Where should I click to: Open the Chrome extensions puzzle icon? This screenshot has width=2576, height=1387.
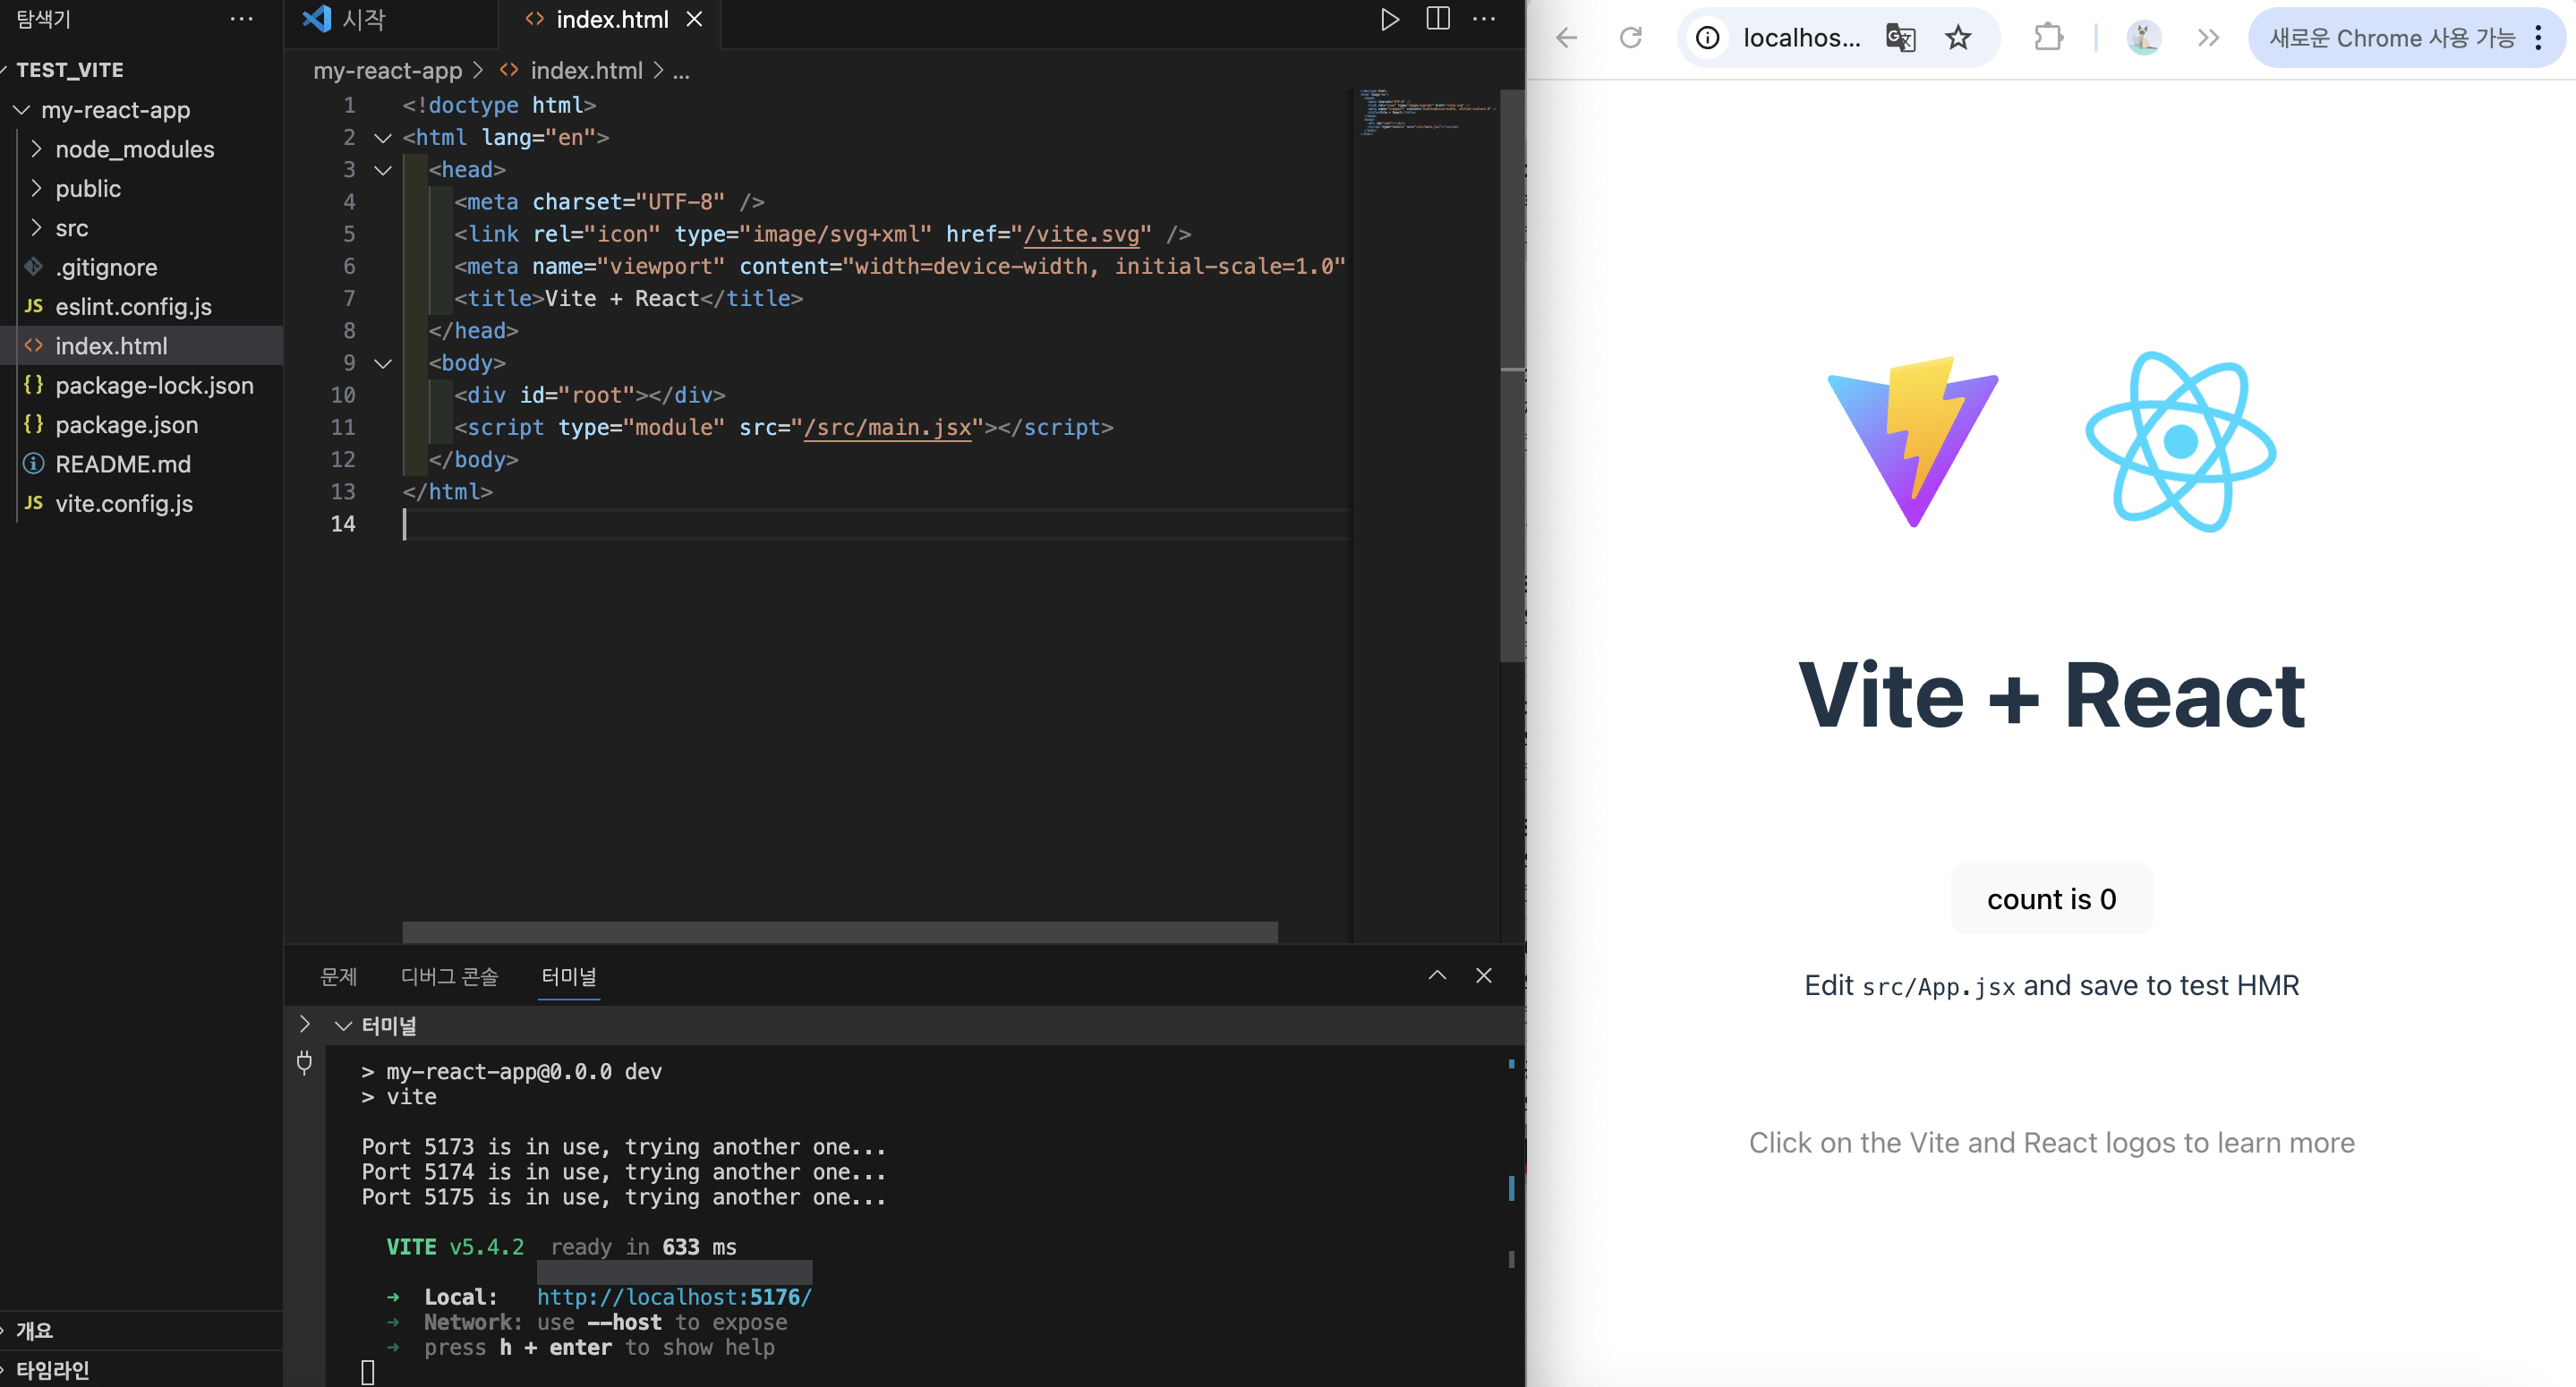(x=2048, y=38)
